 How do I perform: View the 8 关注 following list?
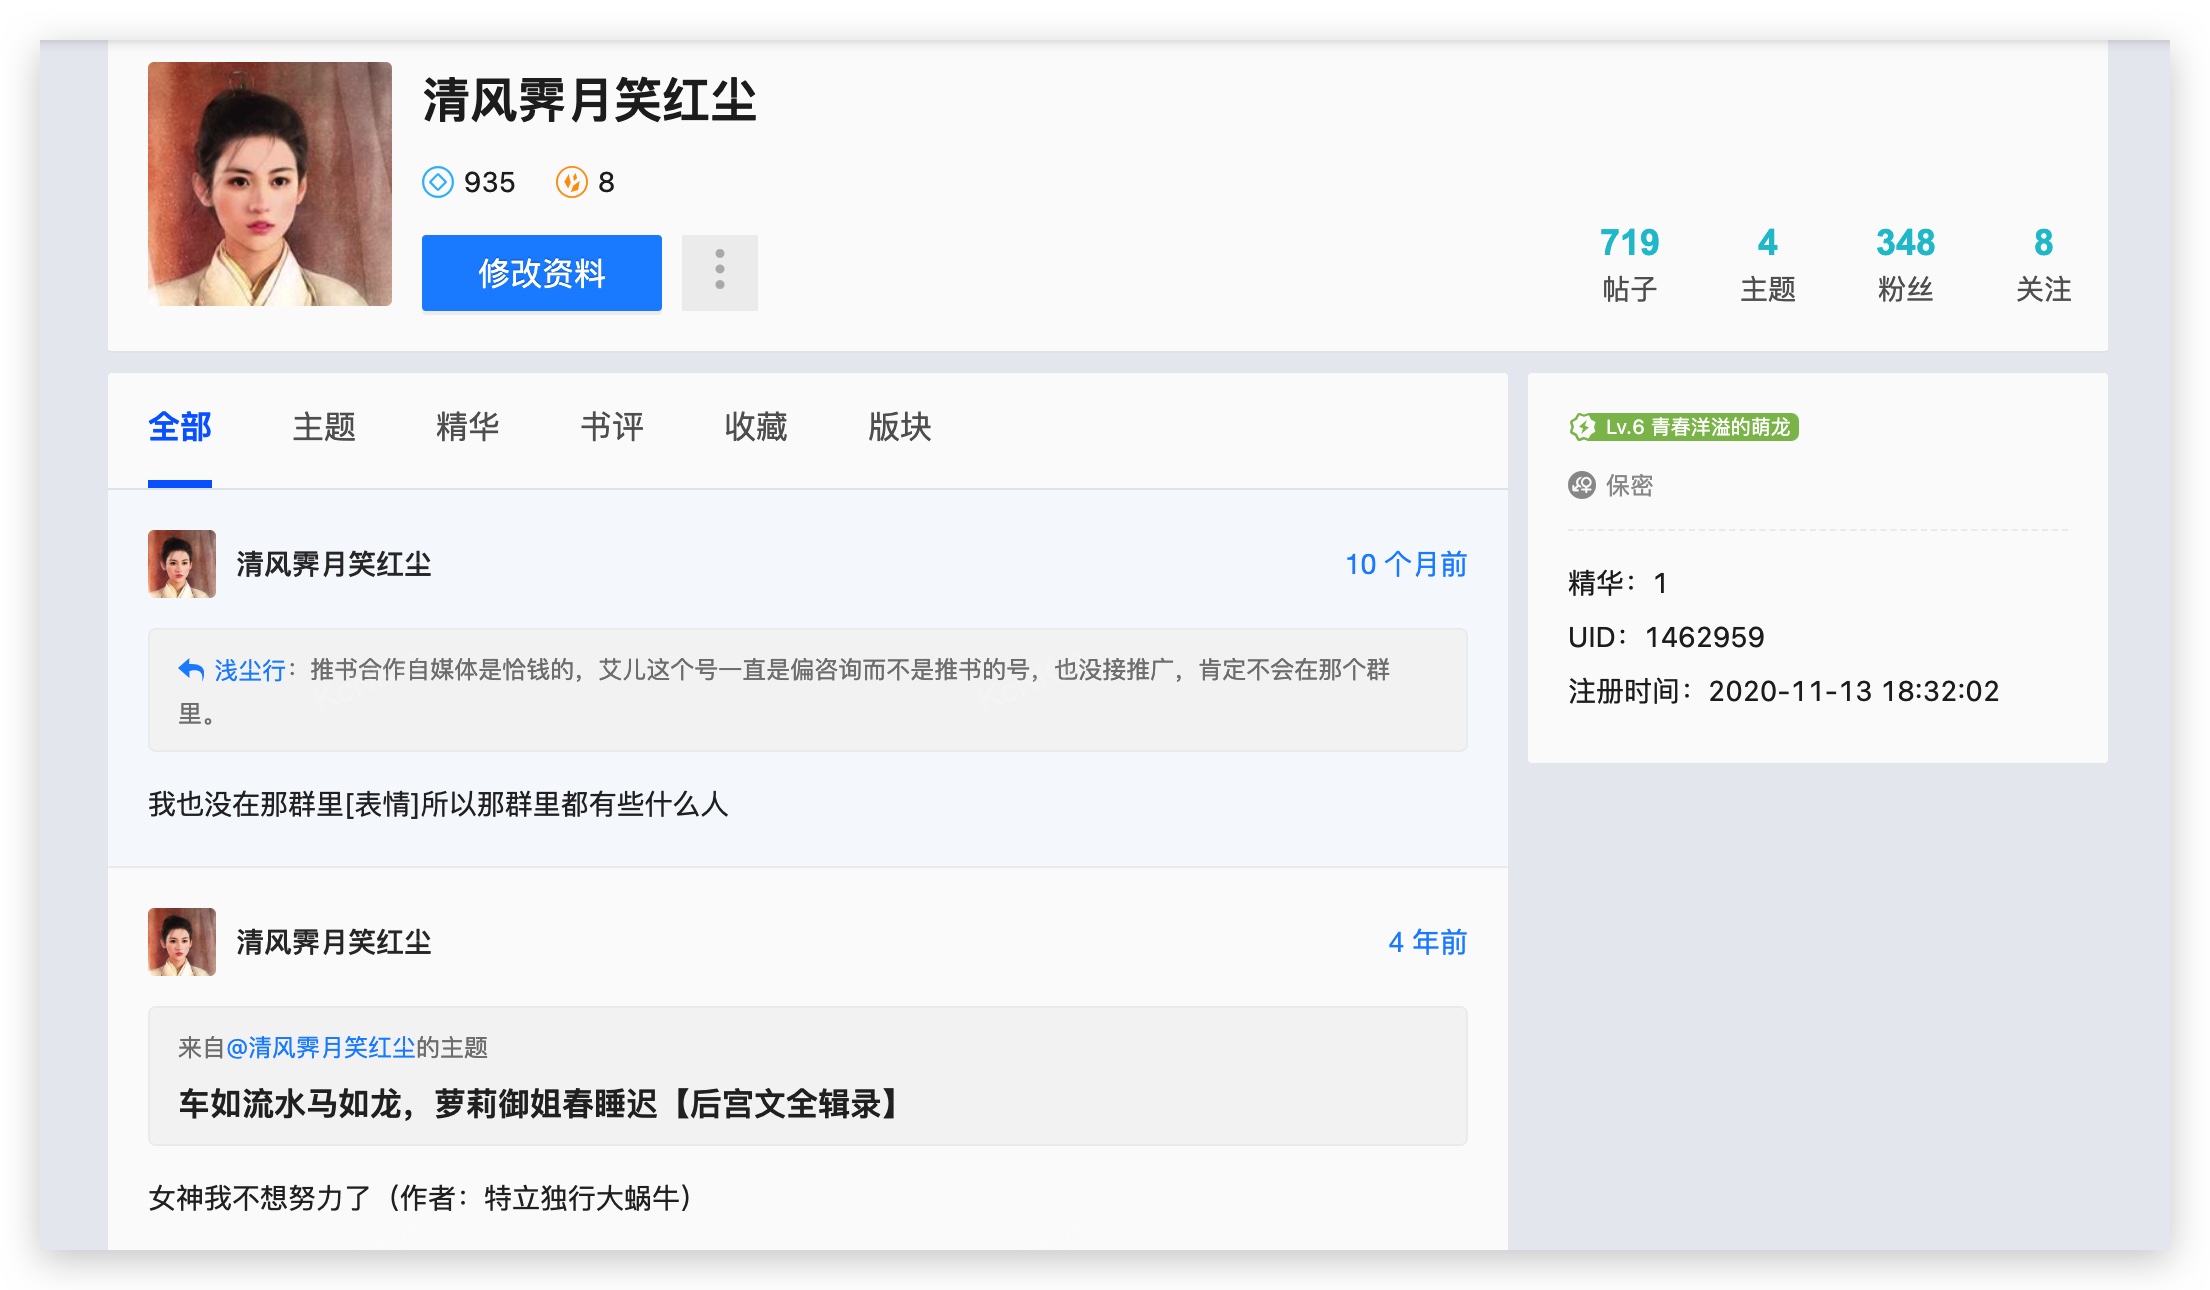point(2044,264)
